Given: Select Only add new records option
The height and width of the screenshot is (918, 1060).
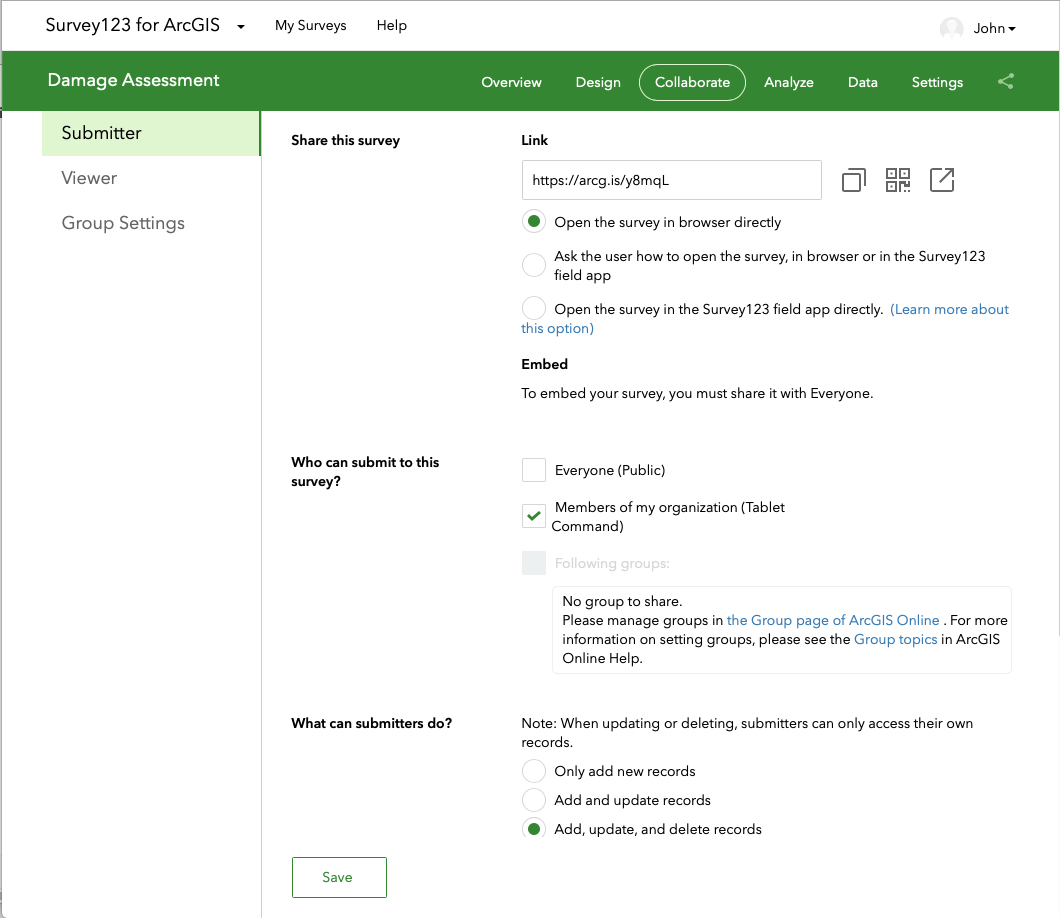Looking at the screenshot, I should coord(534,771).
